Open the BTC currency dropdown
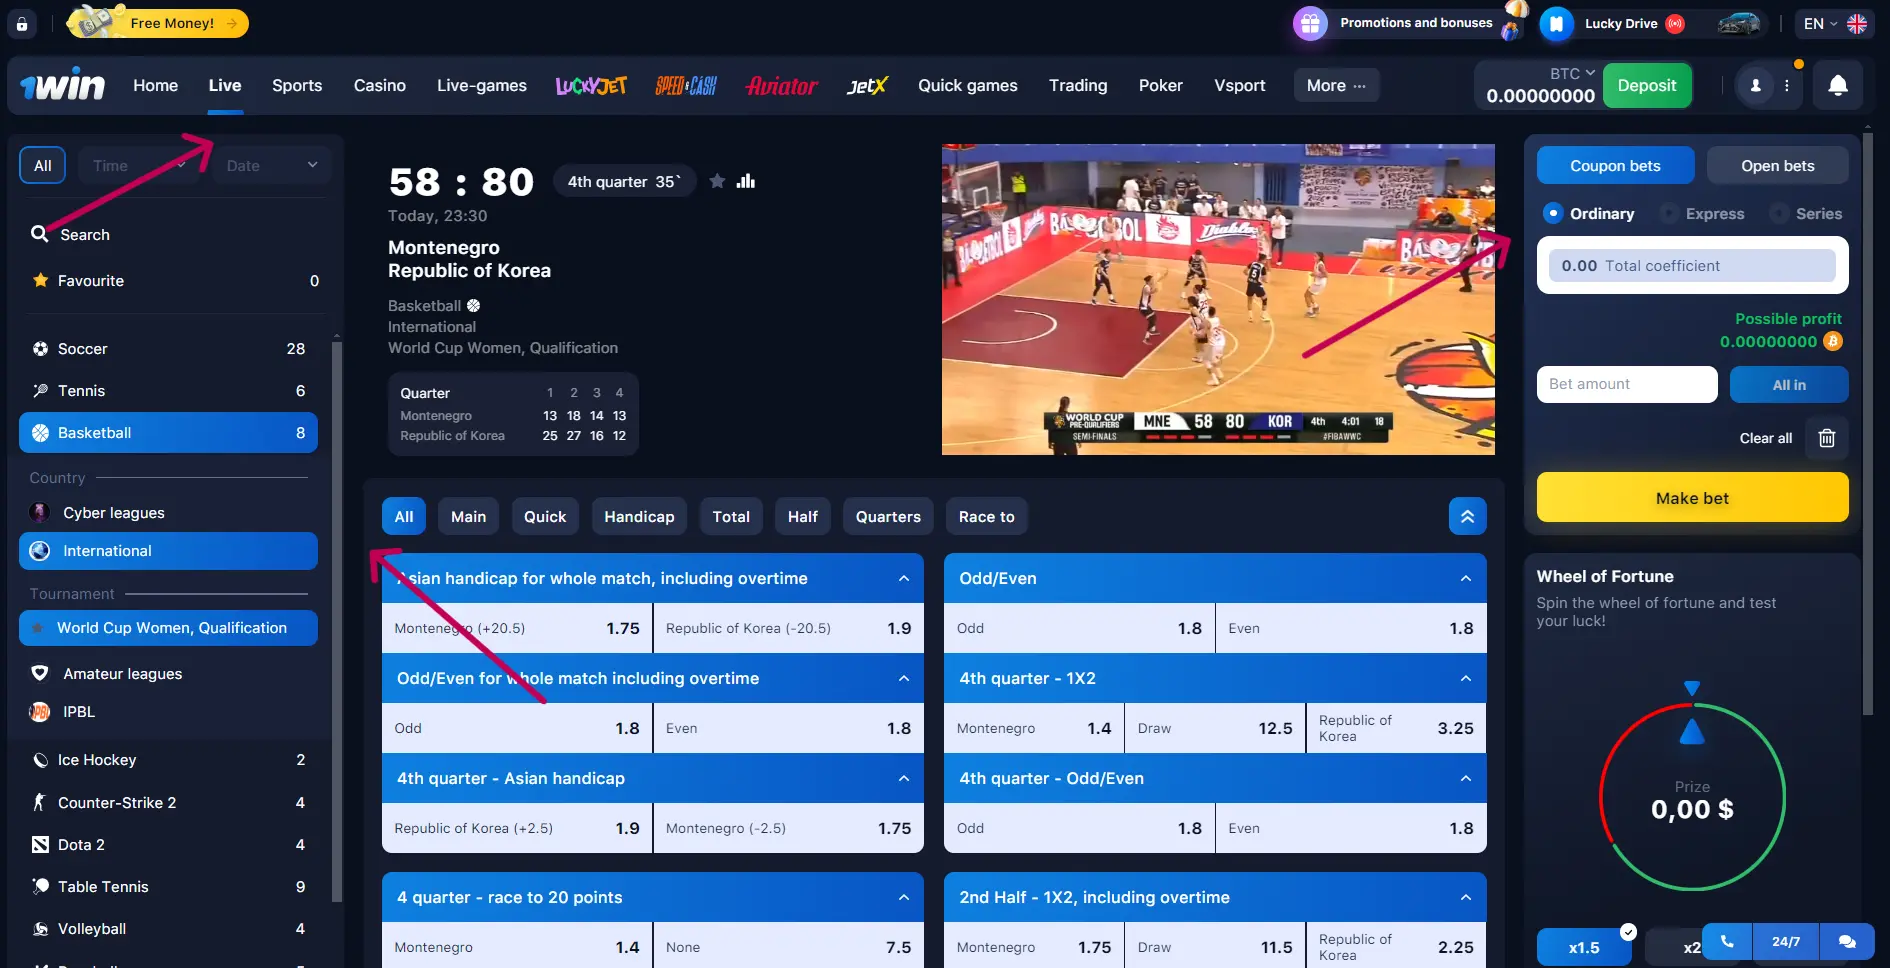The image size is (1890, 968). click(x=1572, y=73)
